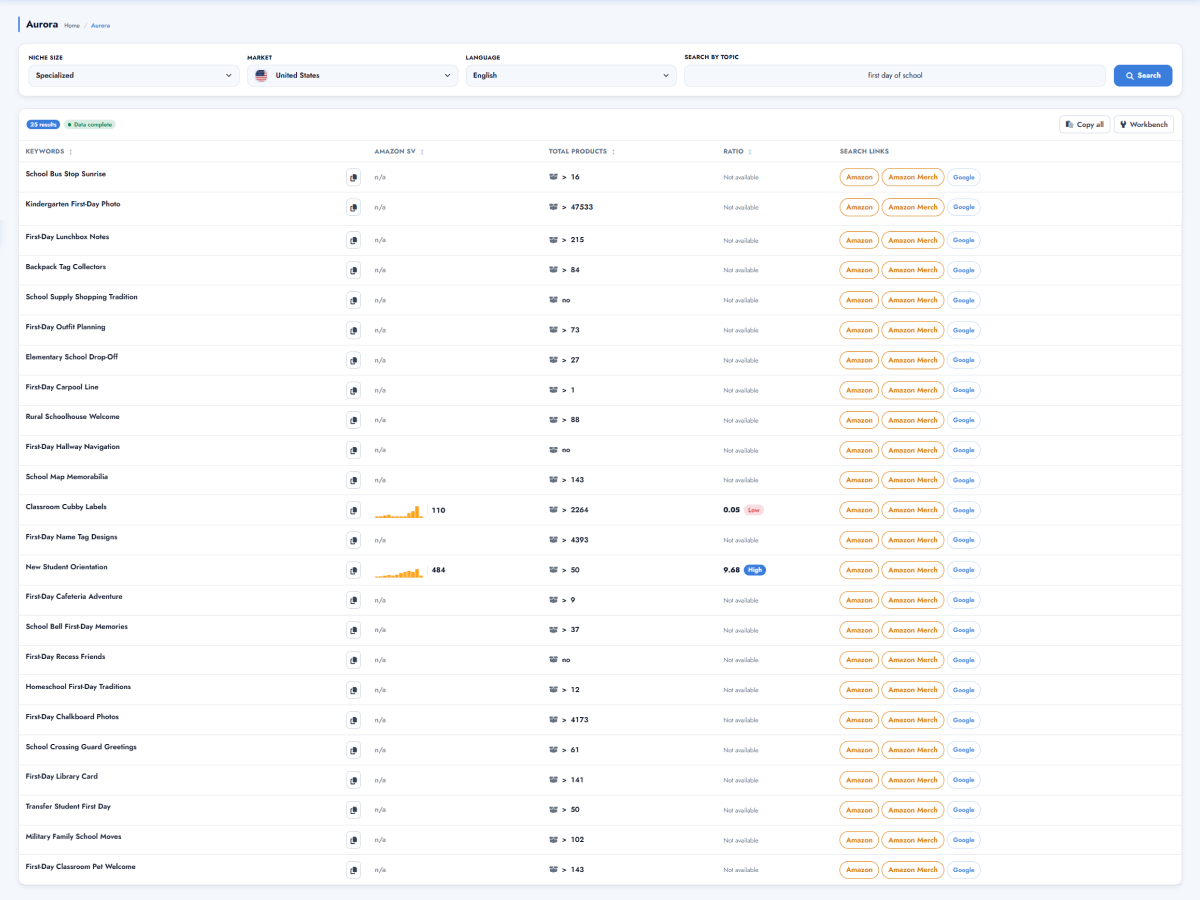Click the blue Search button

[1143, 75]
